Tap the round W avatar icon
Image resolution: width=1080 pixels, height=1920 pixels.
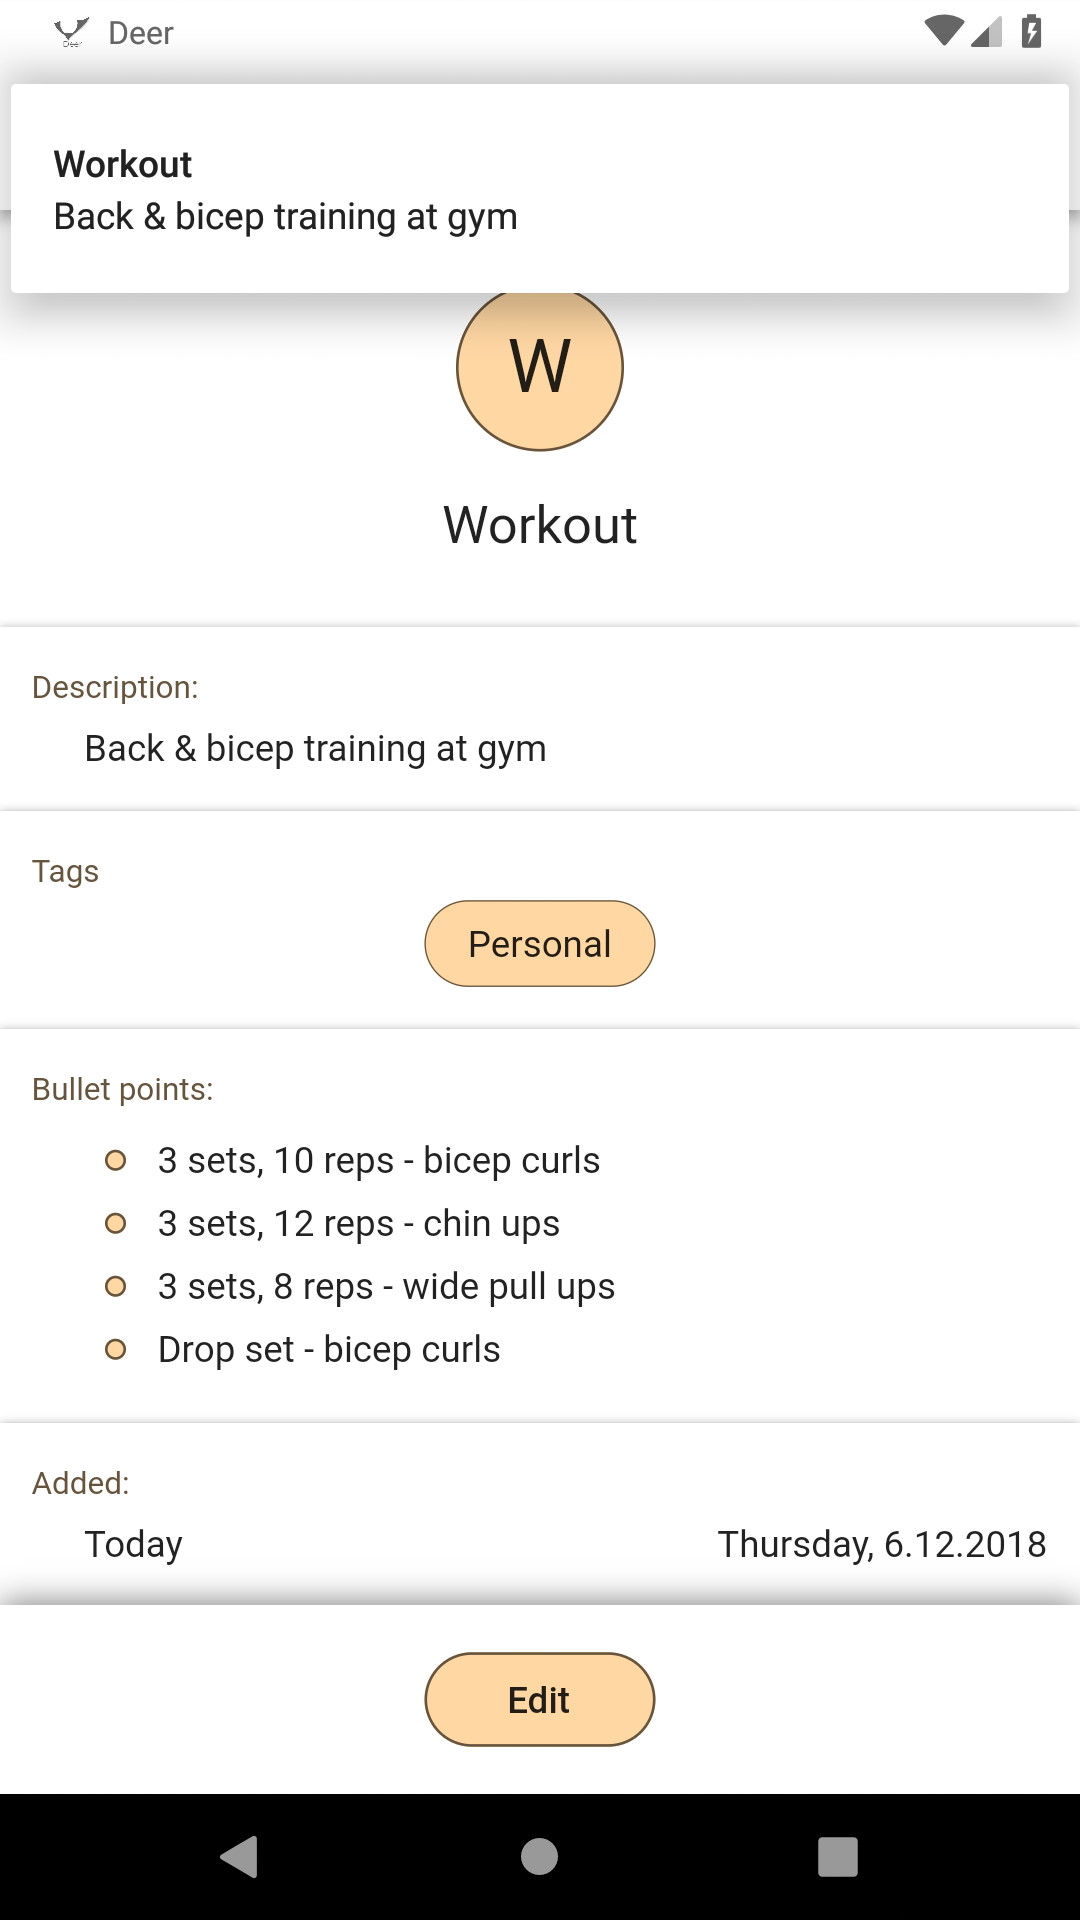[540, 367]
